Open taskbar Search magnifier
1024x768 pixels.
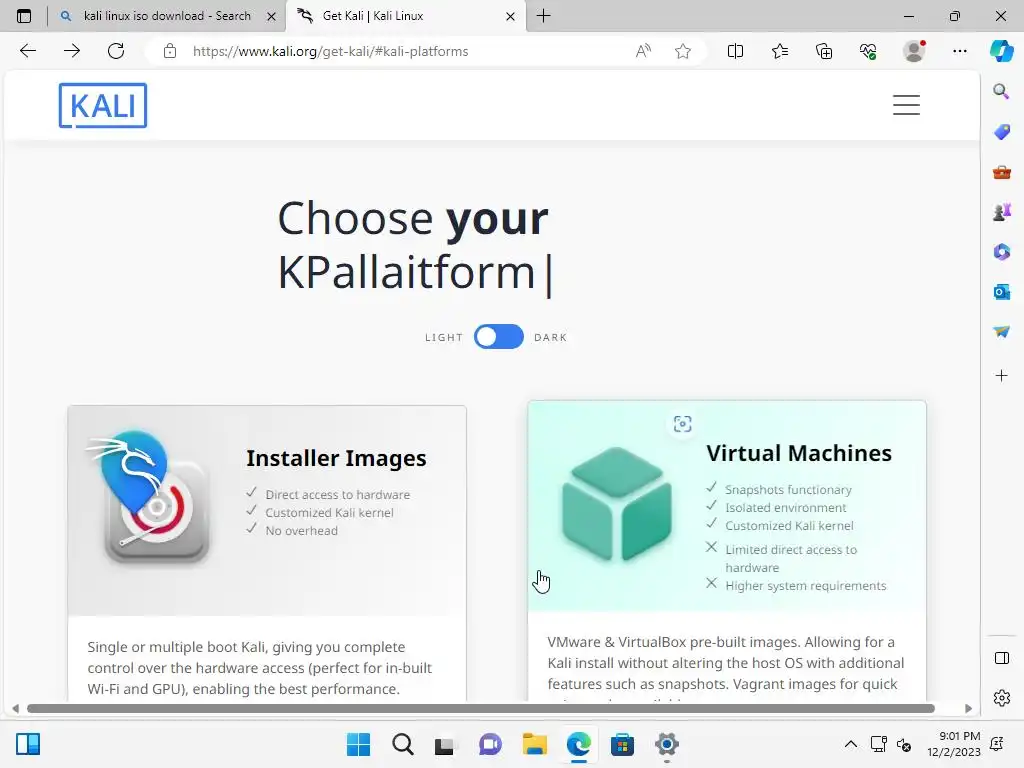tap(402, 744)
